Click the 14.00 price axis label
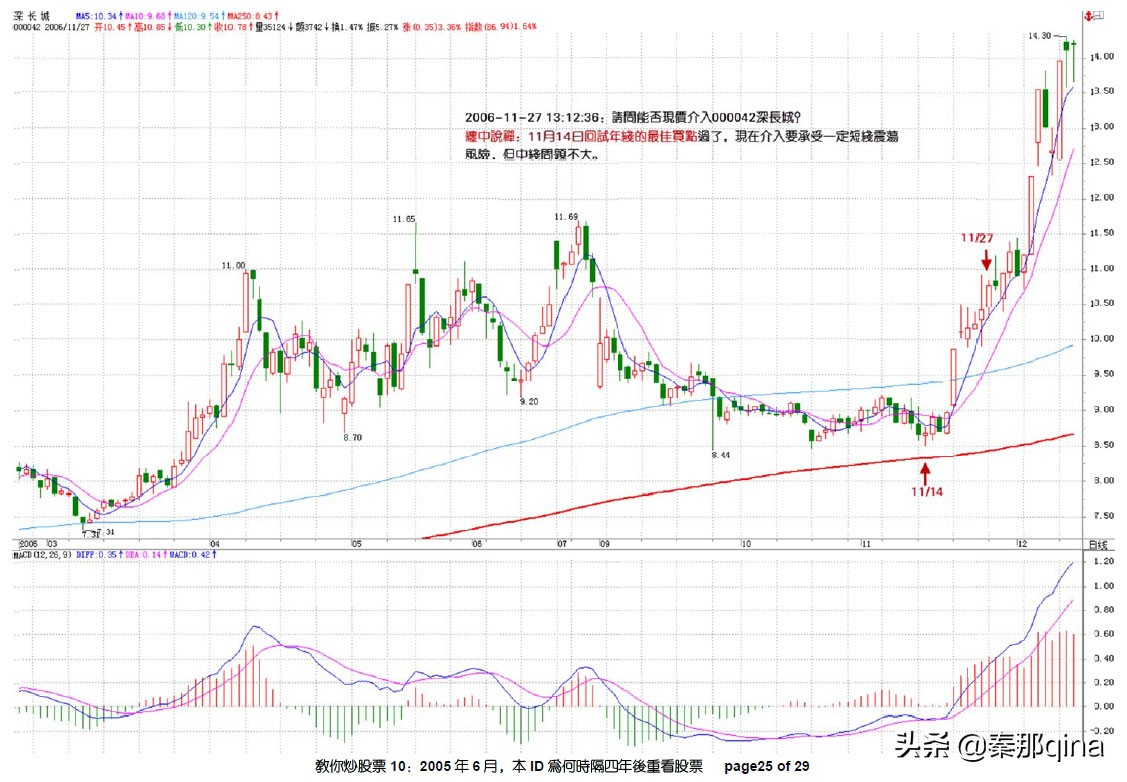The image size is (1127, 782). [x=1102, y=56]
